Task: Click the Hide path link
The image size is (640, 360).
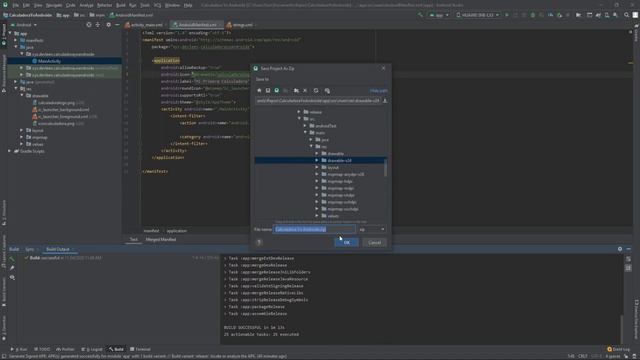Action: [x=378, y=91]
